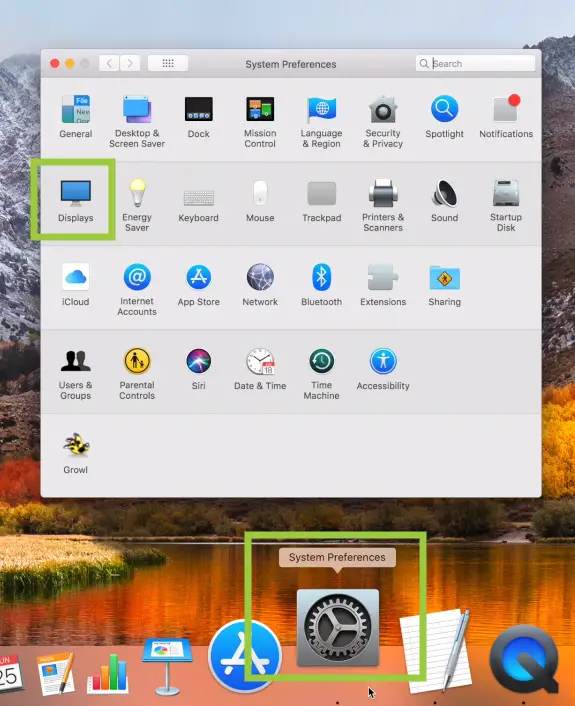
Task: Open Mouse preferences
Action: pos(260,201)
